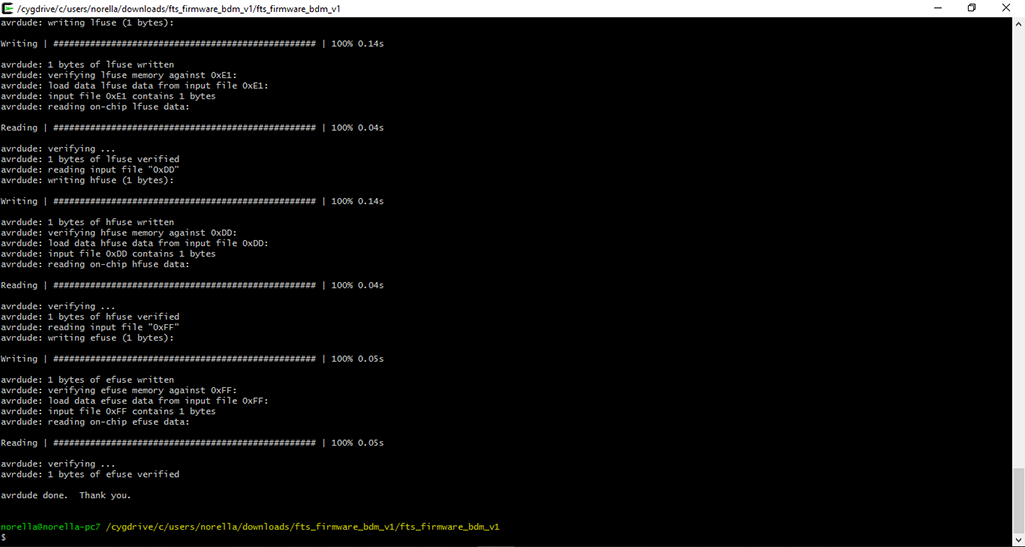The width and height of the screenshot is (1025, 547).
Task: Click 'avrdude: writing hfuse (1 bytes):' line
Action: (87, 180)
